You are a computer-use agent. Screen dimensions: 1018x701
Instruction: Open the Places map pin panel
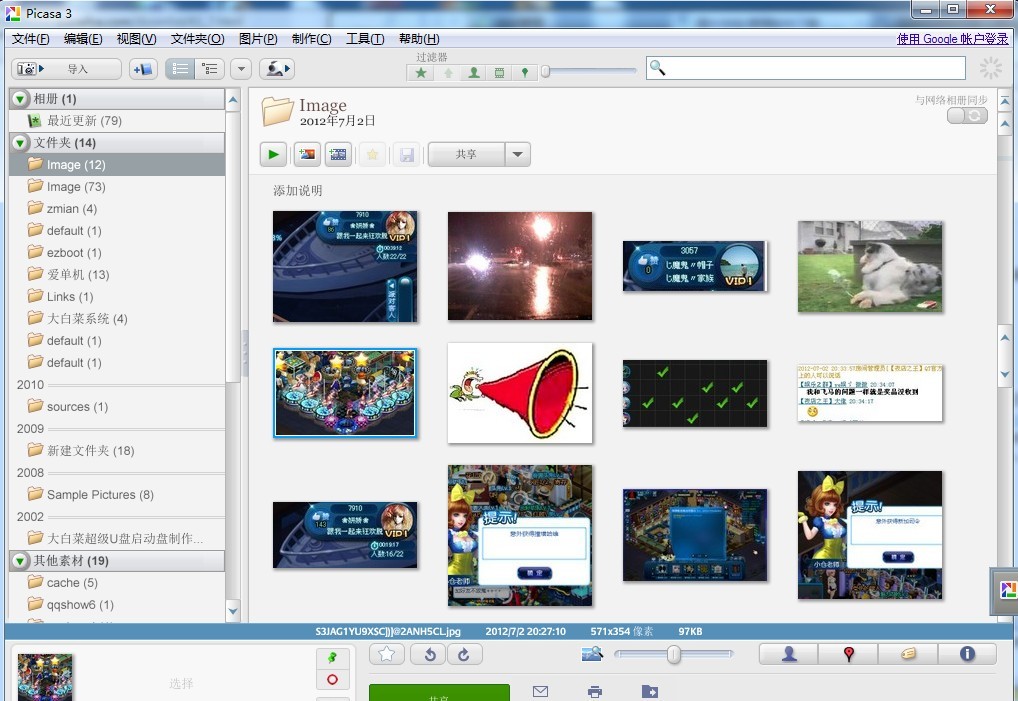[x=848, y=654]
